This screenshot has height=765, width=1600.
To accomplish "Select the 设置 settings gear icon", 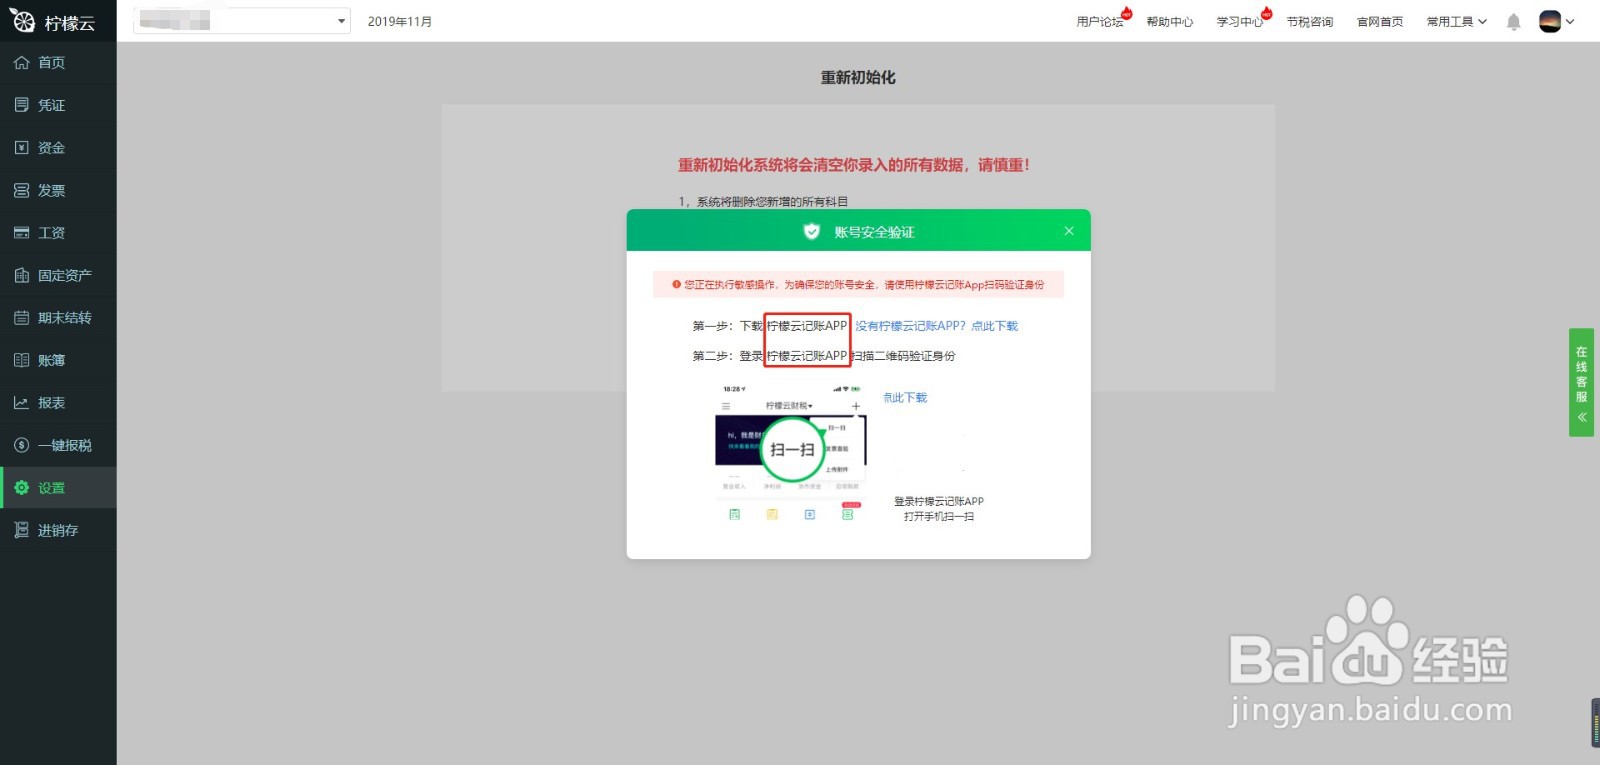I will coord(21,488).
